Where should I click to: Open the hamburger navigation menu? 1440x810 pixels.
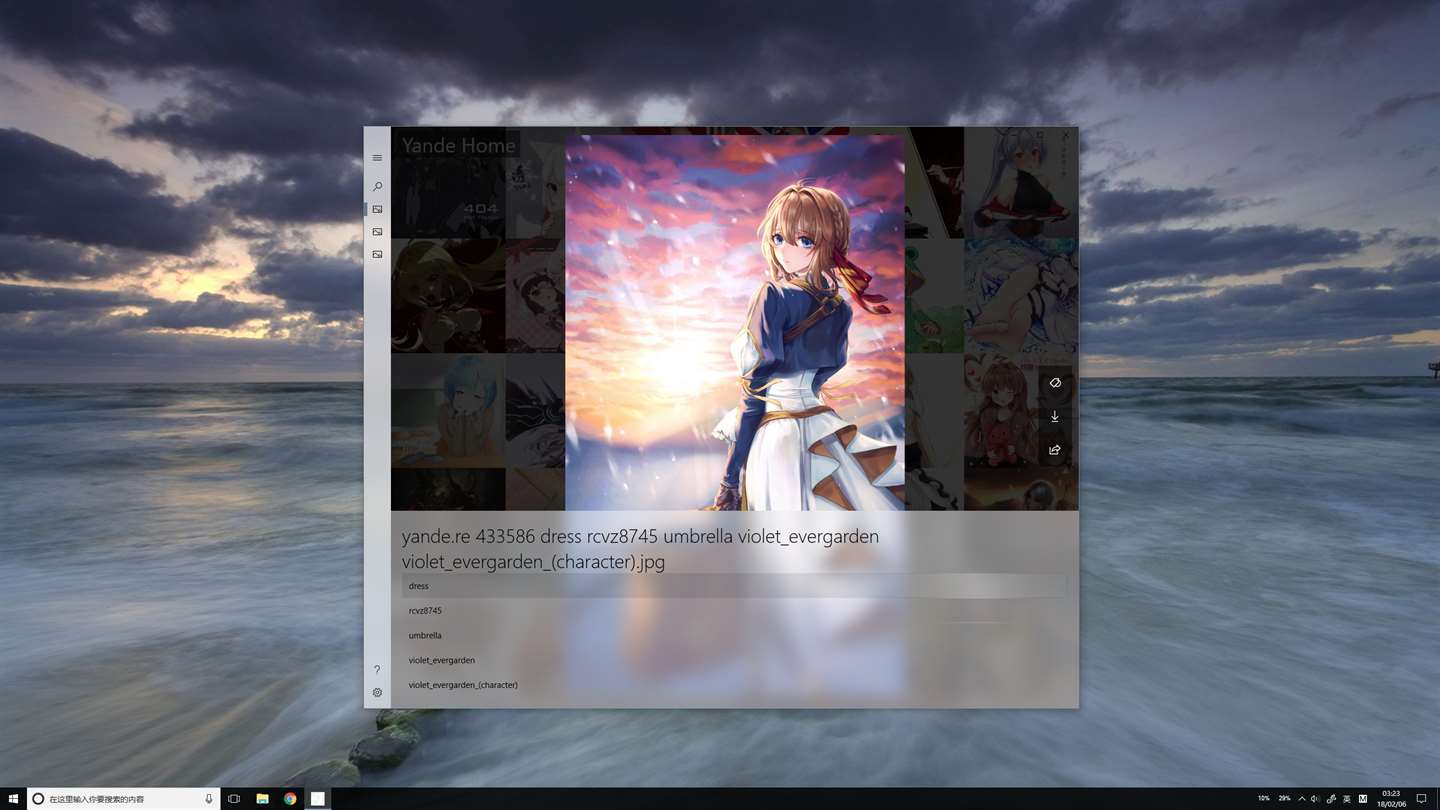click(377, 158)
